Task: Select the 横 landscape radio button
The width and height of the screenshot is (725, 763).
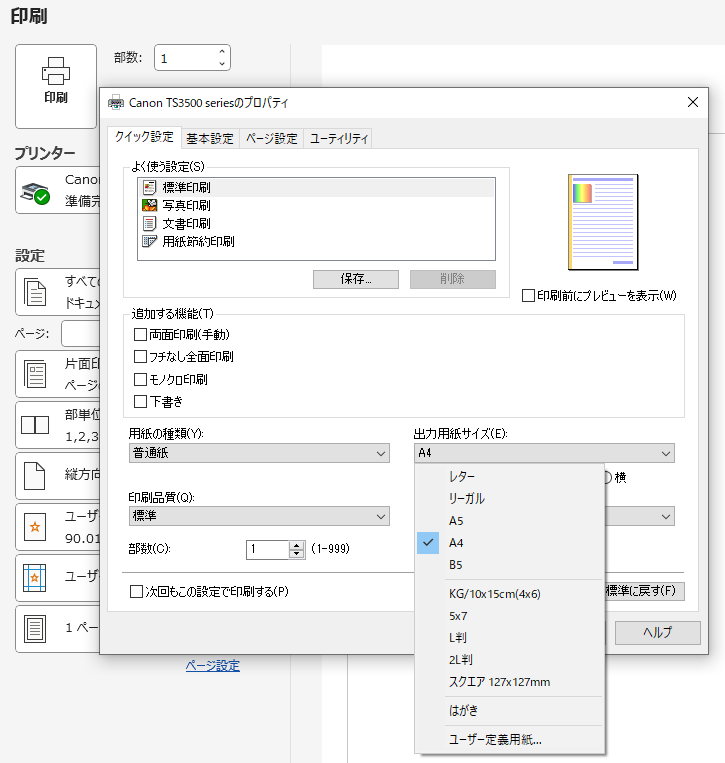Action: coord(608,477)
